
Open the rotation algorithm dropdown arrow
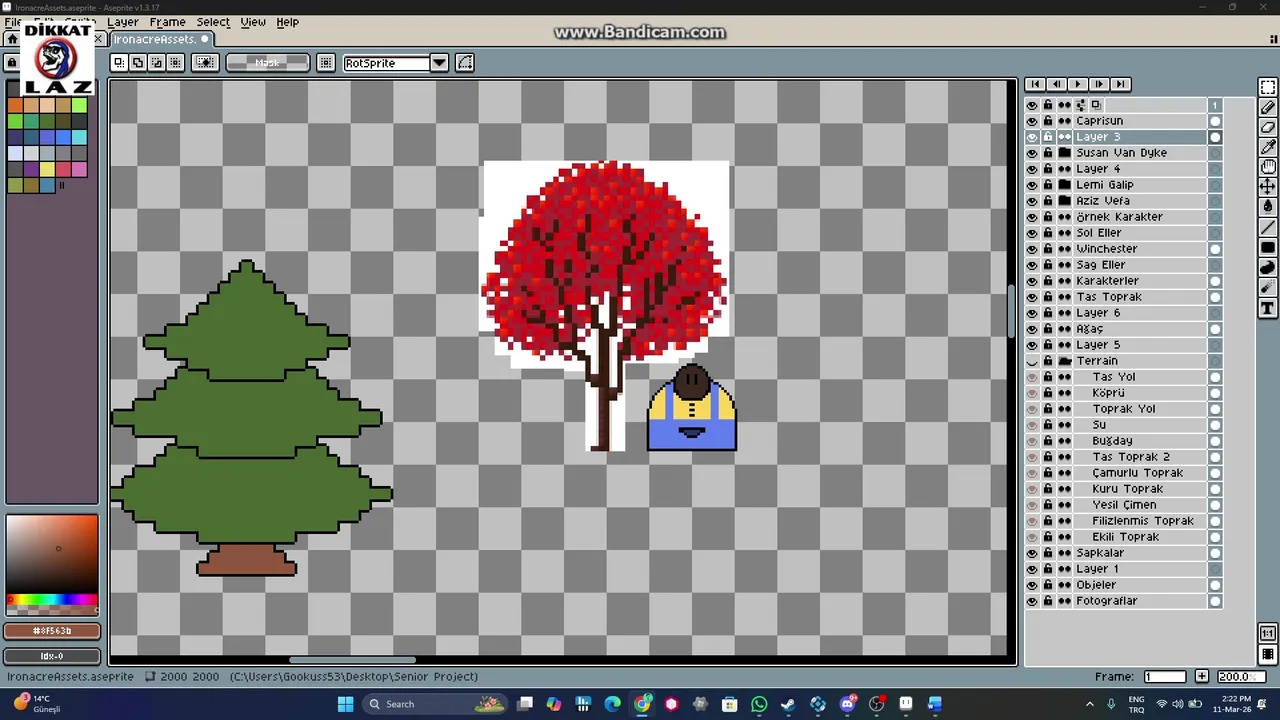(438, 63)
